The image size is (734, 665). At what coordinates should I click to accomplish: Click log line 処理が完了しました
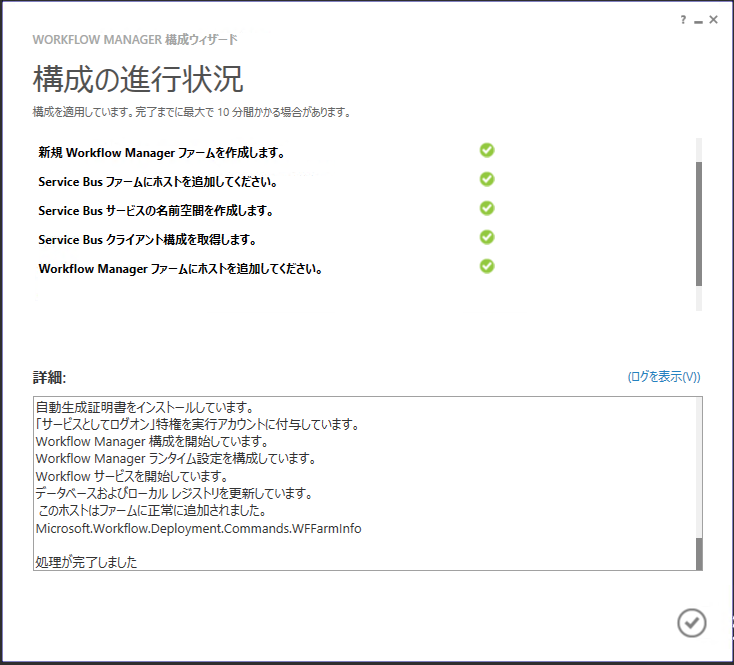pyautogui.click(x=86, y=562)
